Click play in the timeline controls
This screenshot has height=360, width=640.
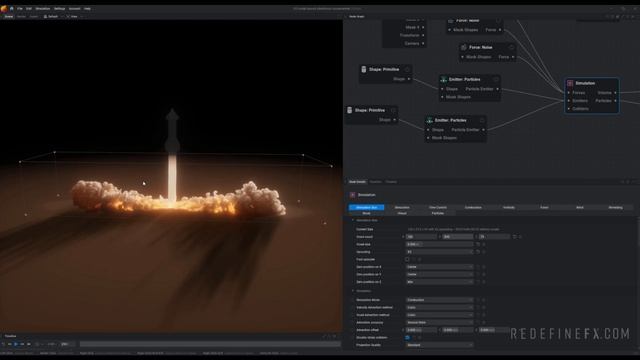point(16,344)
